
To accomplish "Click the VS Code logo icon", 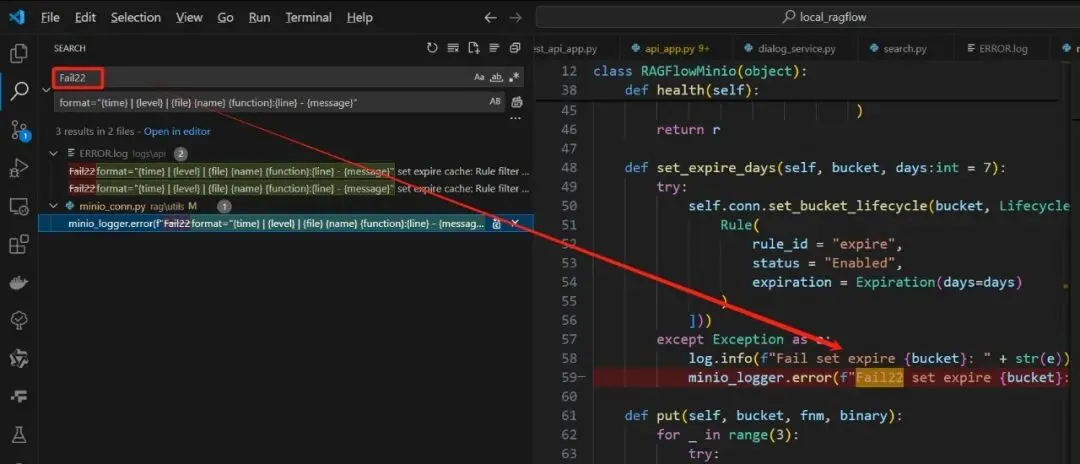I will (x=17, y=17).
